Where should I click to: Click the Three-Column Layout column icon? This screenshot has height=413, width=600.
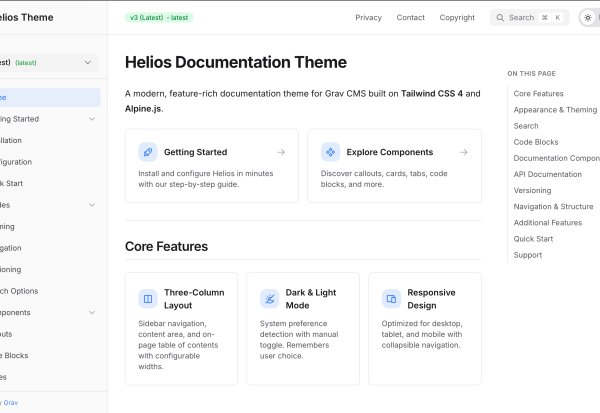[148, 299]
